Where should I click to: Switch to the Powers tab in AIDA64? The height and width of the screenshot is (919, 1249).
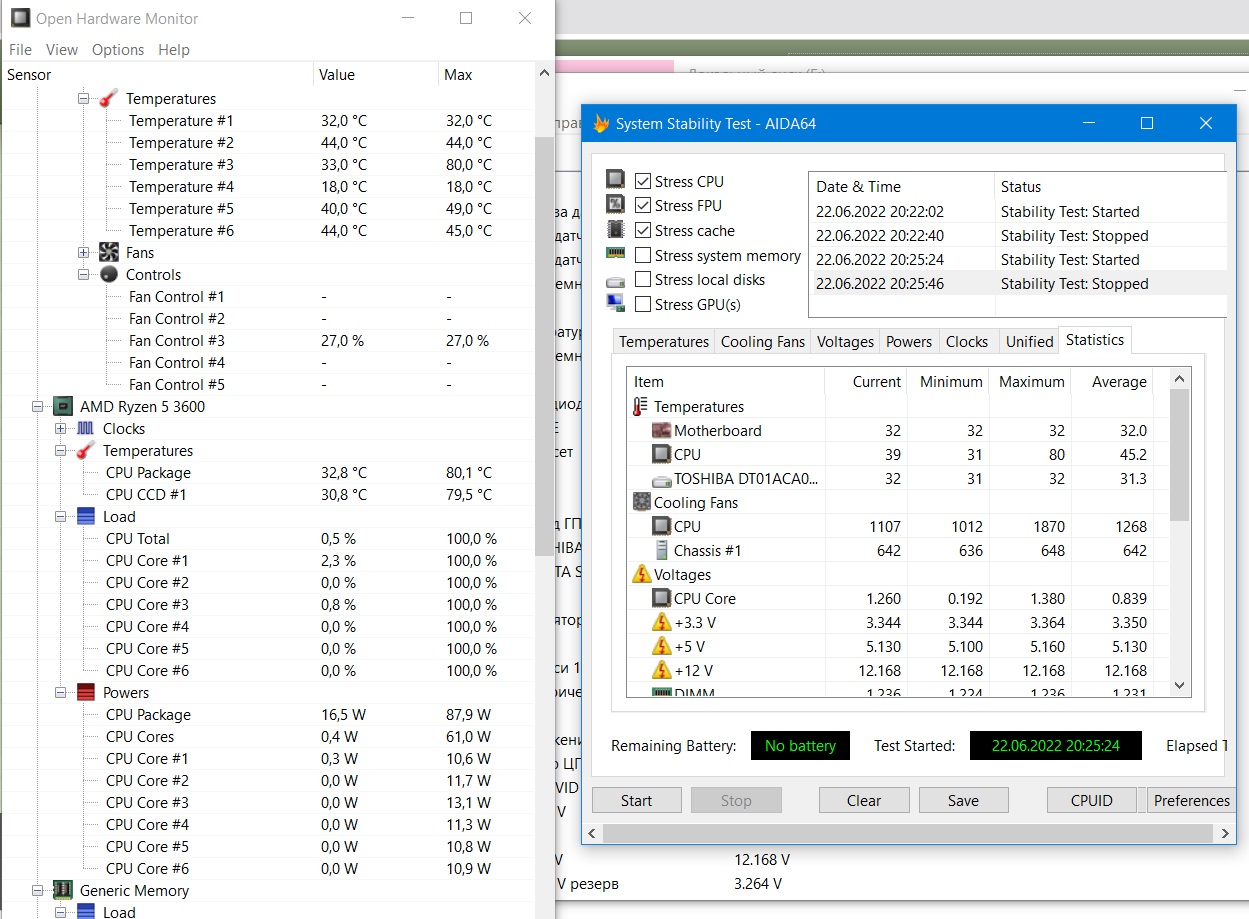click(x=909, y=342)
